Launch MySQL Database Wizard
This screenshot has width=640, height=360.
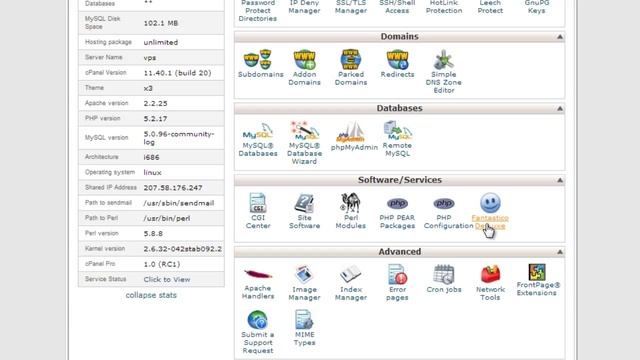coord(304,131)
